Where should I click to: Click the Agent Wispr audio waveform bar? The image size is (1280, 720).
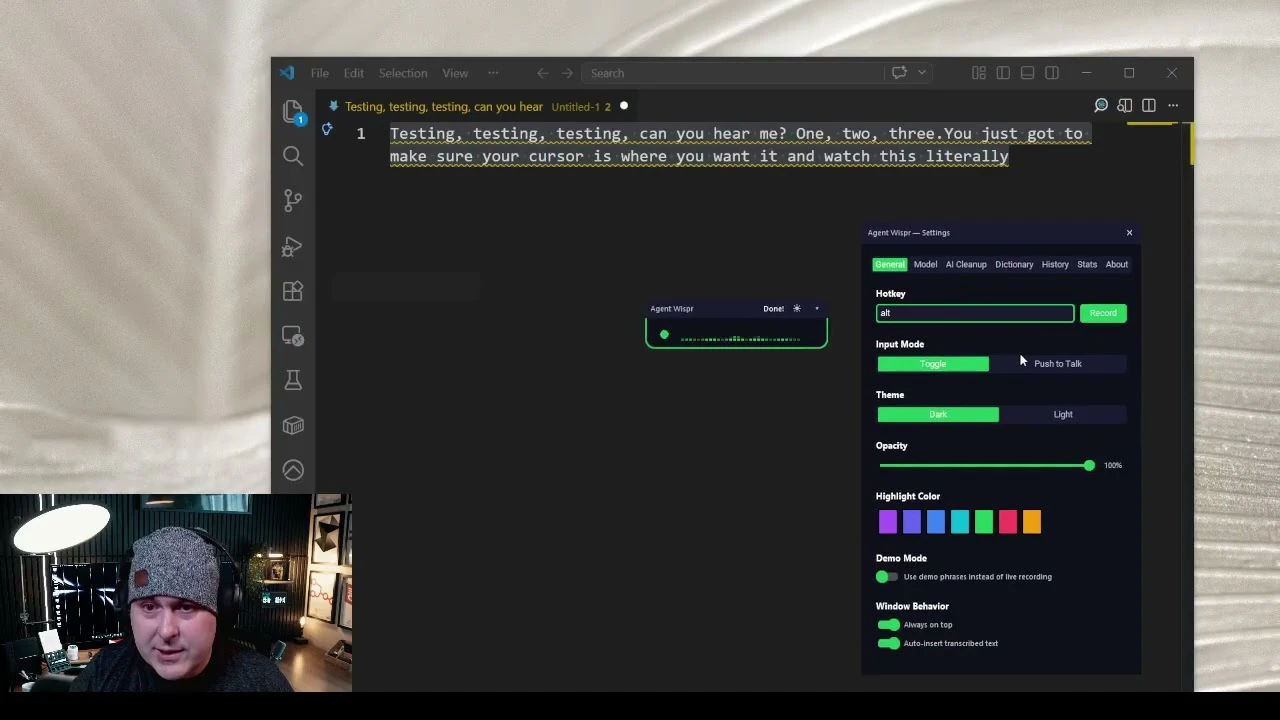pos(740,339)
